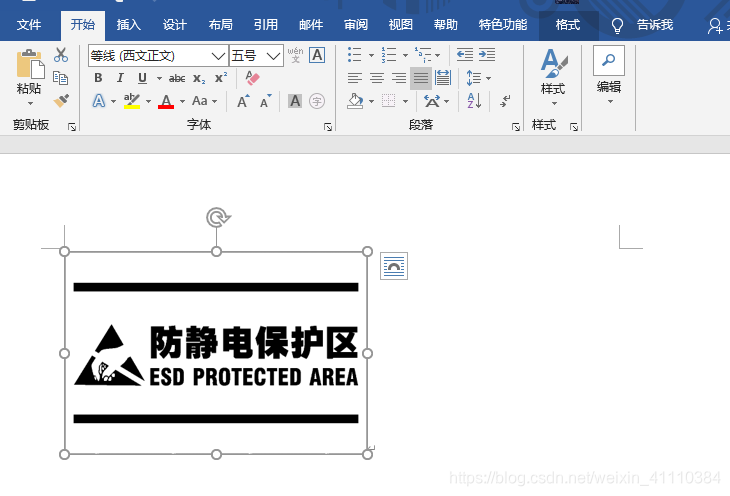Switch to the 布局 layout tab
Image resolution: width=730 pixels, height=496 pixels.
click(x=221, y=24)
